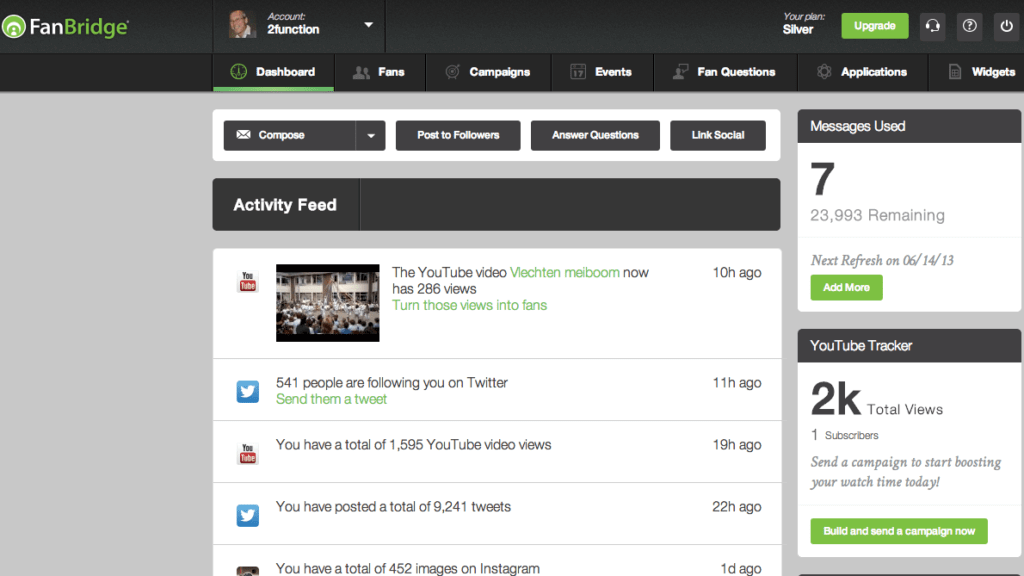The width and height of the screenshot is (1024, 576).
Task: Open help with the question mark icon
Action: point(969,26)
